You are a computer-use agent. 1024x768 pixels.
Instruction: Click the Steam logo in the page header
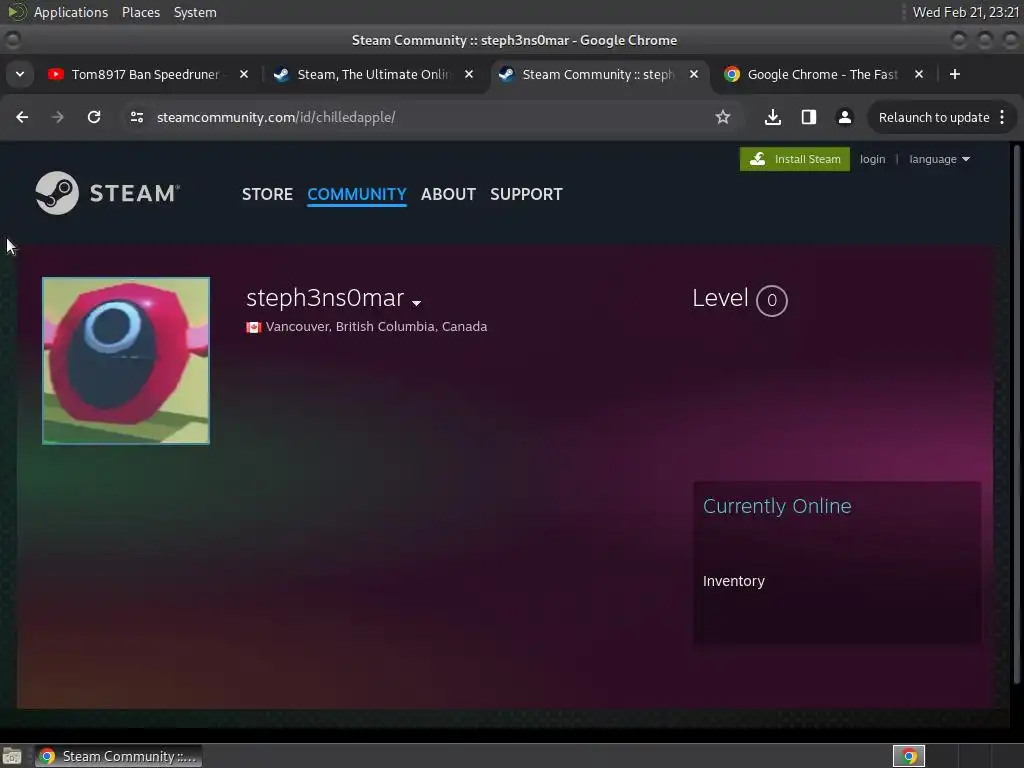[x=108, y=193]
